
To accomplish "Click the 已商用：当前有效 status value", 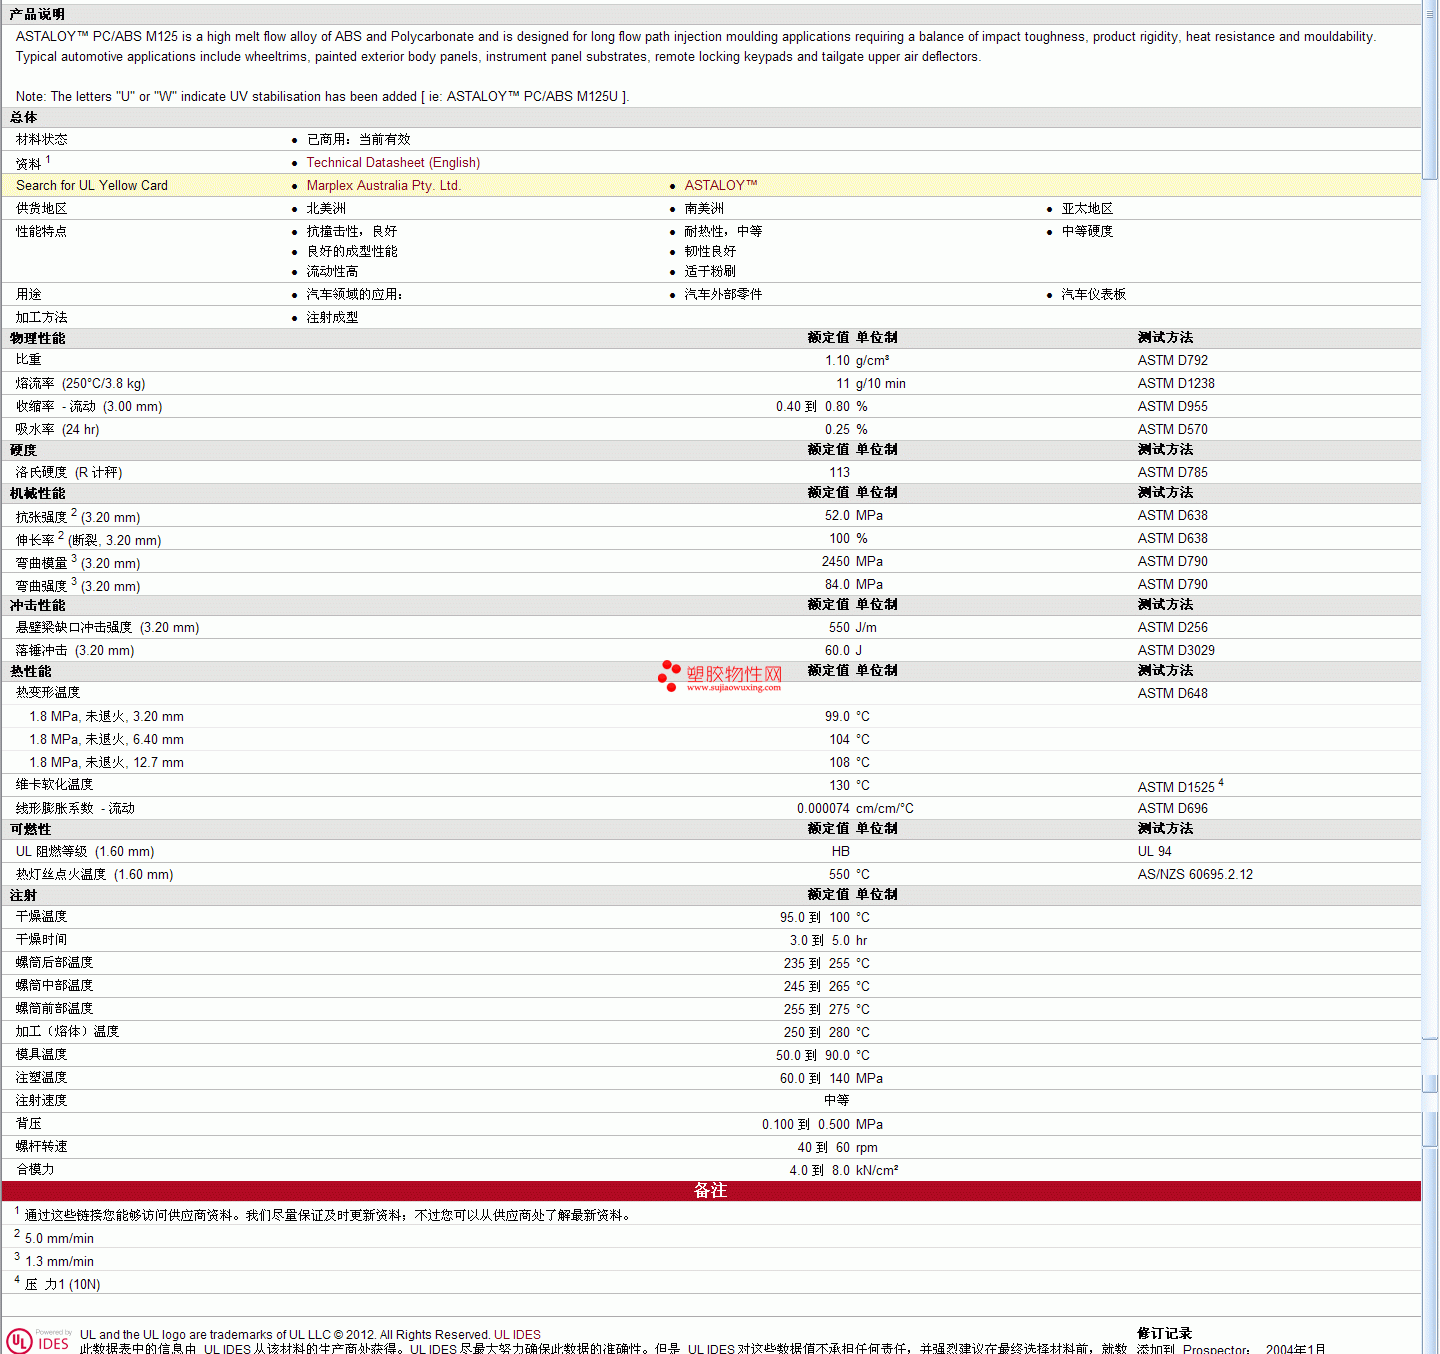I will [x=358, y=139].
